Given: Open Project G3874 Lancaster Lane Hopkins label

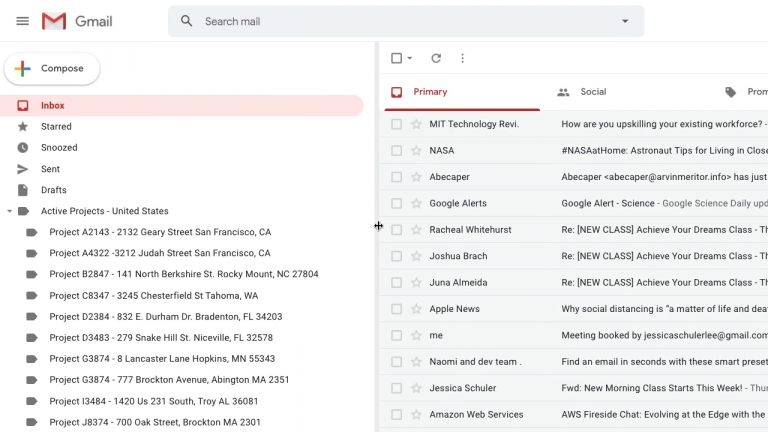Looking at the screenshot, I should coord(162,359).
